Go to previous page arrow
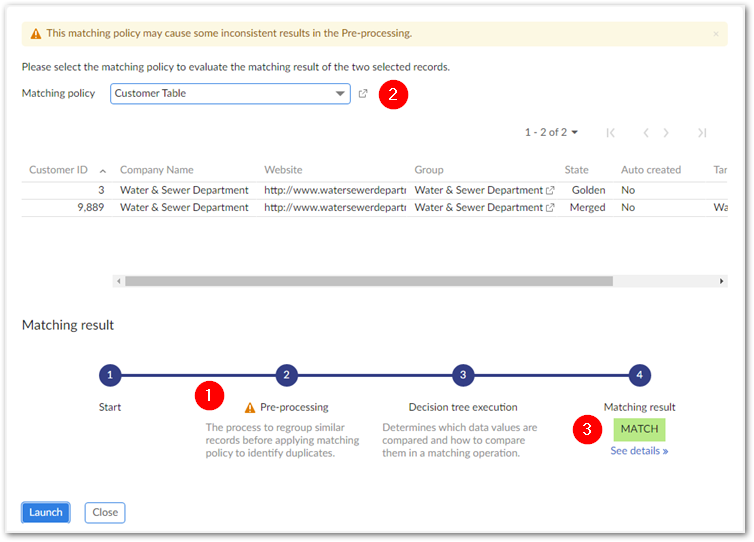This screenshot has width=754, height=542. (x=646, y=132)
